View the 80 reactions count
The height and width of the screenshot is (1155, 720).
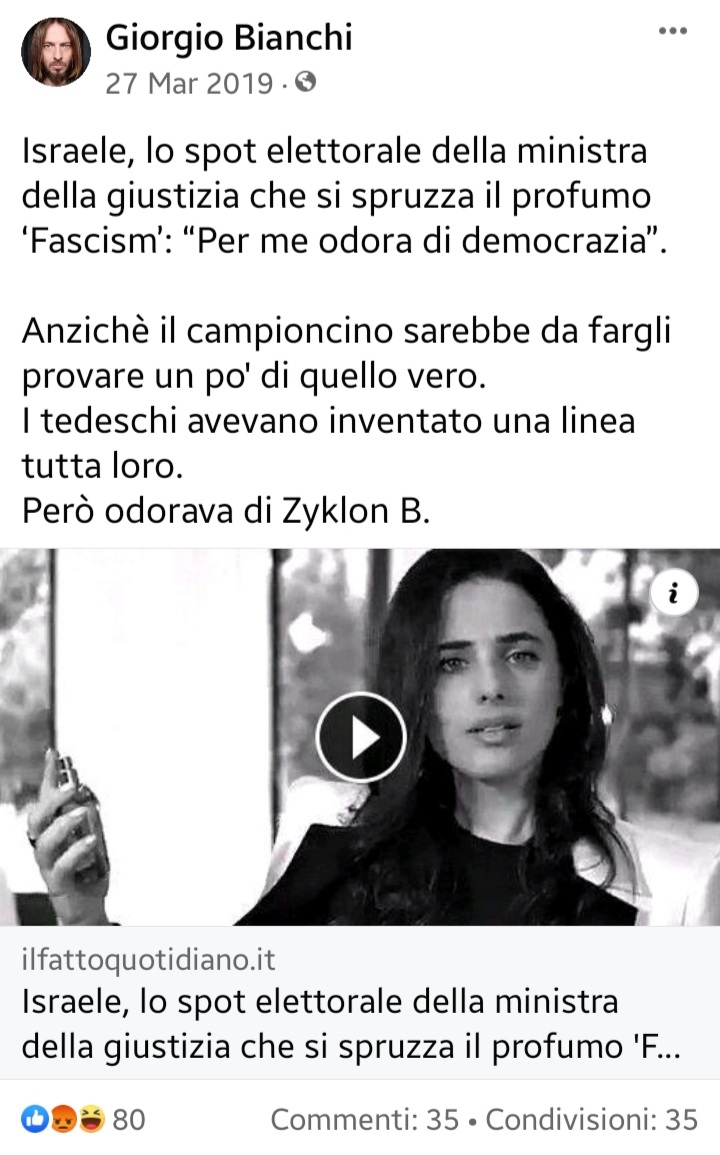click(129, 1120)
